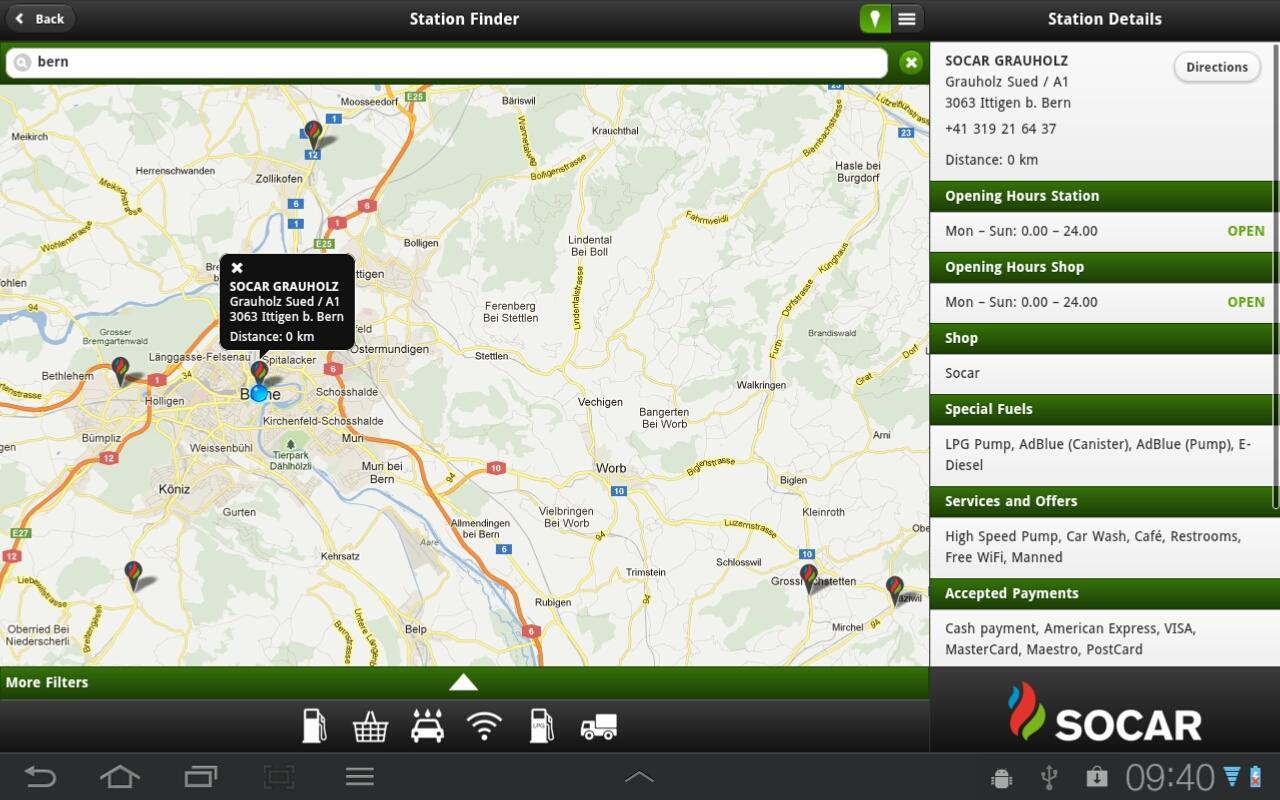Tap the Worb label on the map
The image size is (1280, 800).
(x=611, y=468)
